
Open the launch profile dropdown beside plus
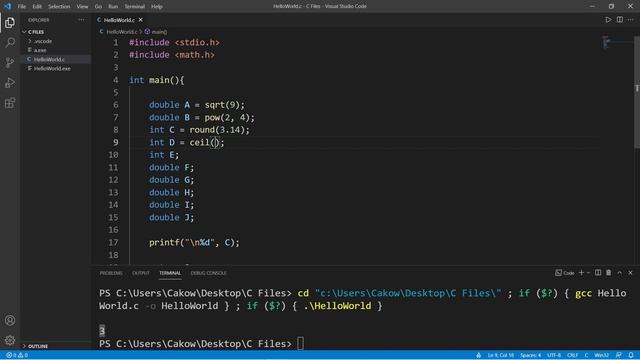pyautogui.click(x=588, y=273)
